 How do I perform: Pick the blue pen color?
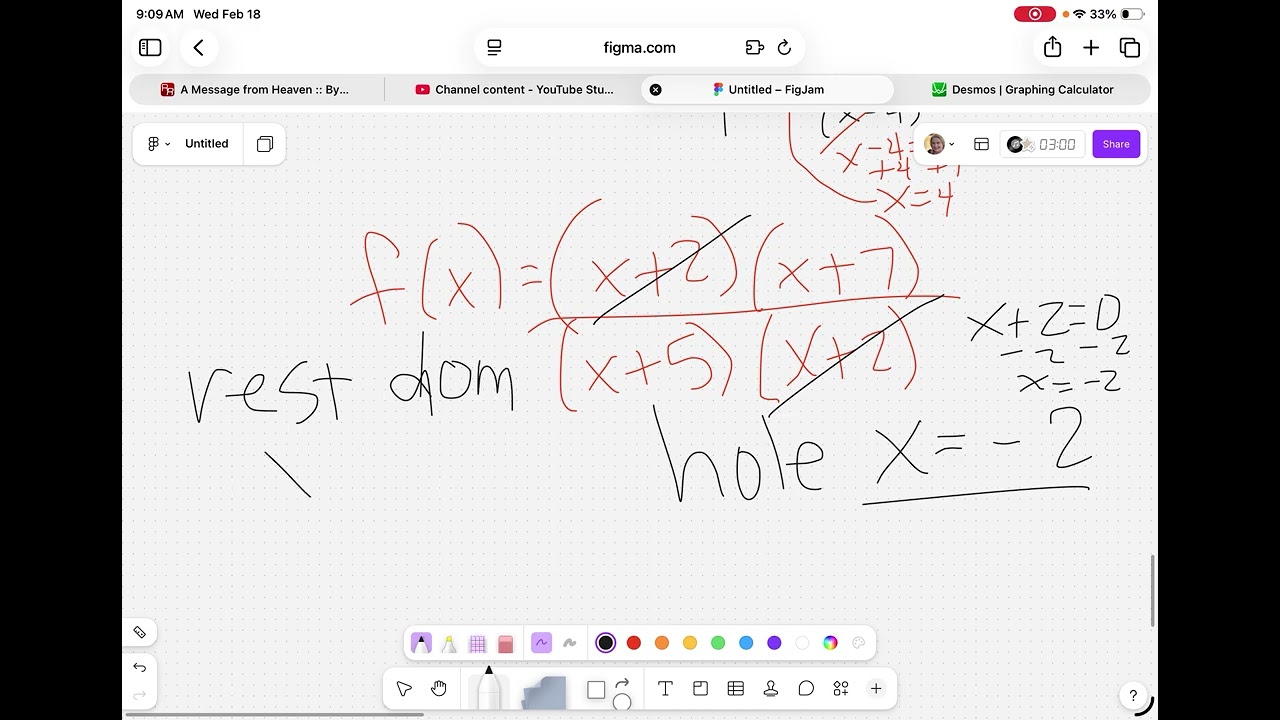(745, 643)
